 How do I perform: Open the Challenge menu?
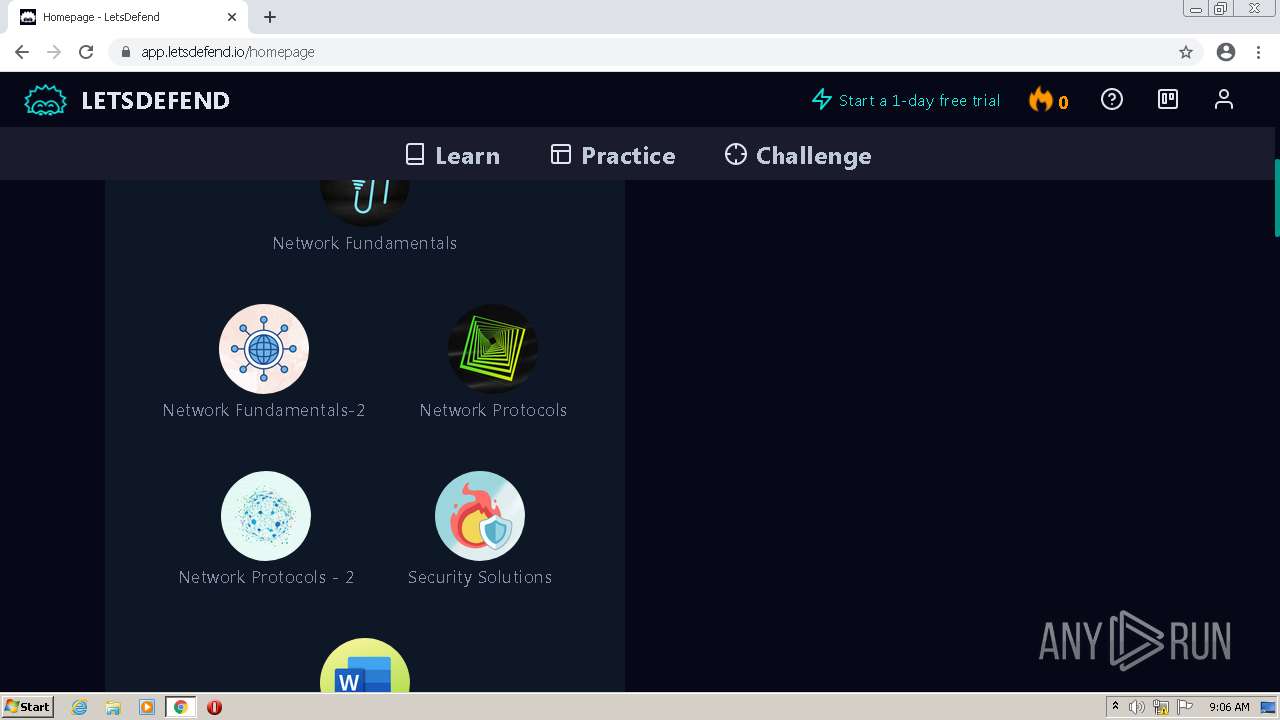(x=798, y=155)
